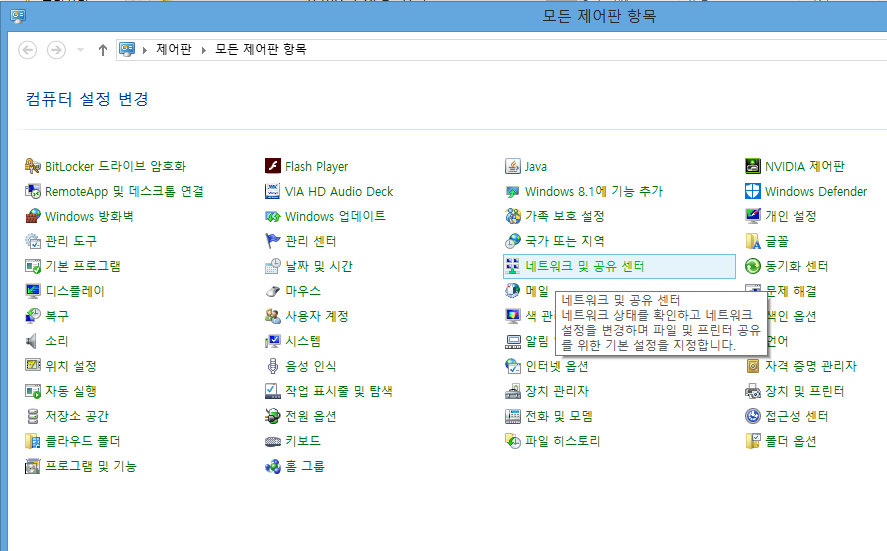Image resolution: width=887 pixels, height=551 pixels.
Task: Open the 시스템 link
Action: pyautogui.click(x=303, y=341)
